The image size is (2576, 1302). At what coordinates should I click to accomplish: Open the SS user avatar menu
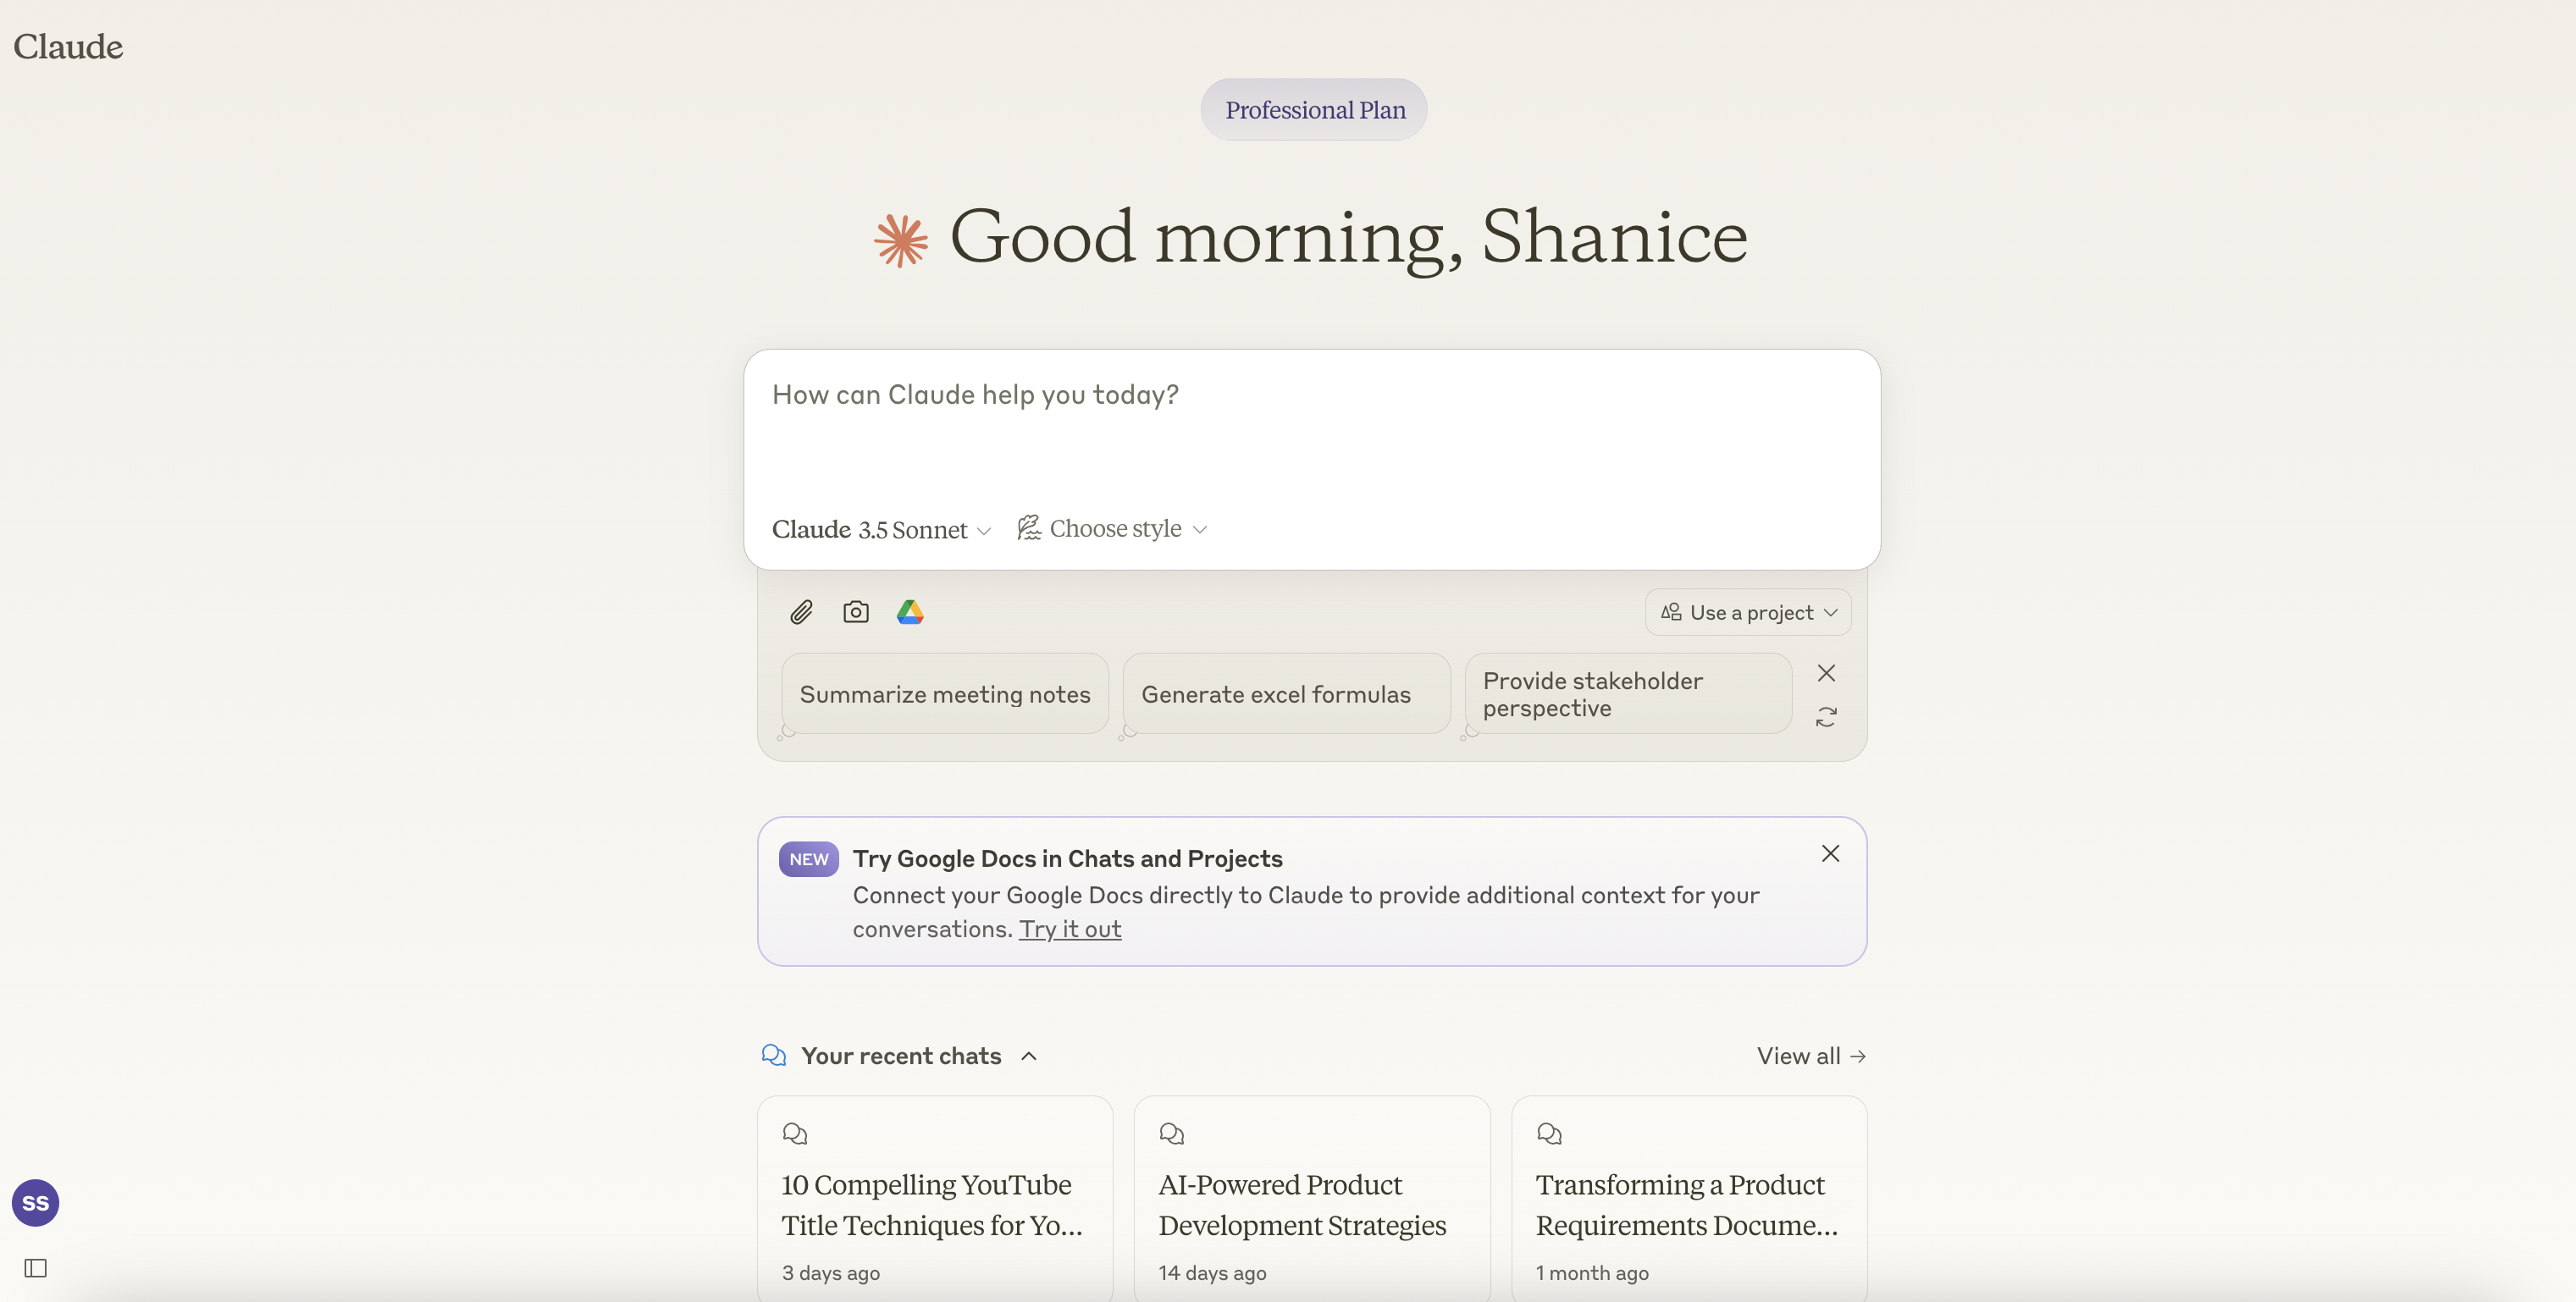tap(36, 1203)
